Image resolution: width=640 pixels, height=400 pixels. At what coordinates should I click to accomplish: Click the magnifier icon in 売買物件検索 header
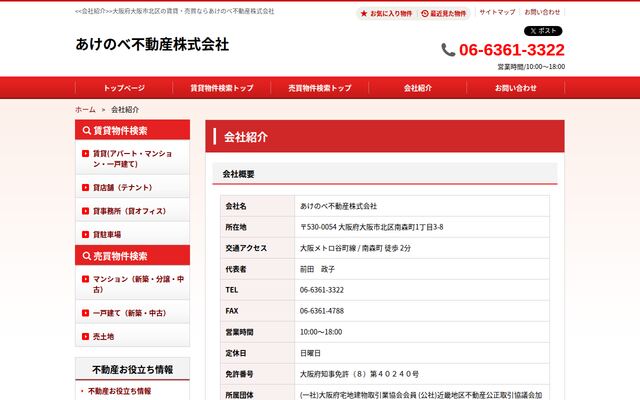pyautogui.click(x=87, y=256)
